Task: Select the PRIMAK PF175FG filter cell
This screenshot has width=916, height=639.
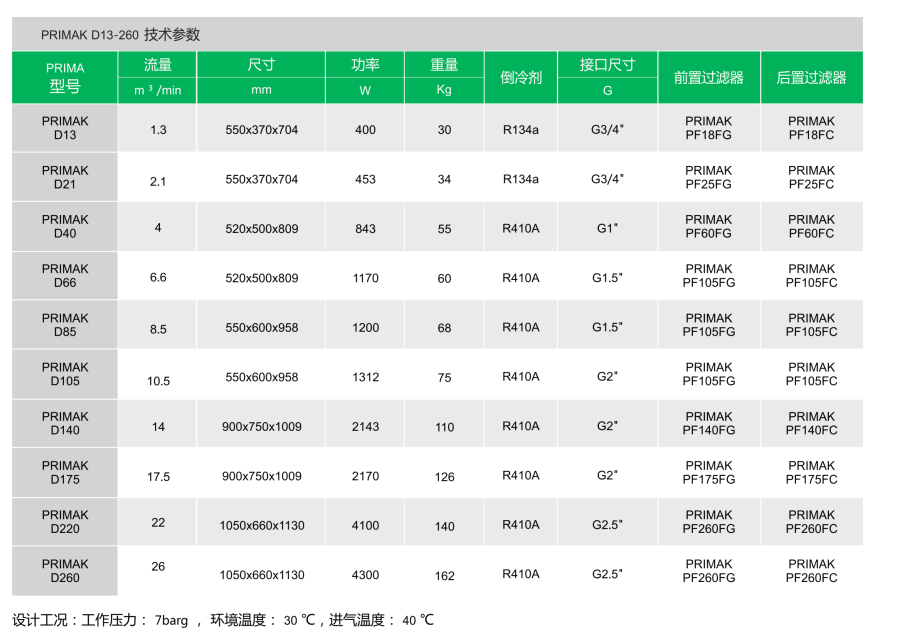Action: pyautogui.click(x=708, y=473)
